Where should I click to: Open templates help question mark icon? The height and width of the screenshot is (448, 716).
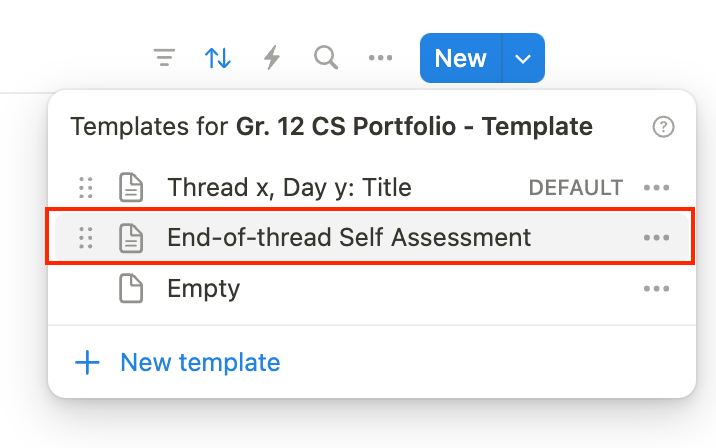663,127
